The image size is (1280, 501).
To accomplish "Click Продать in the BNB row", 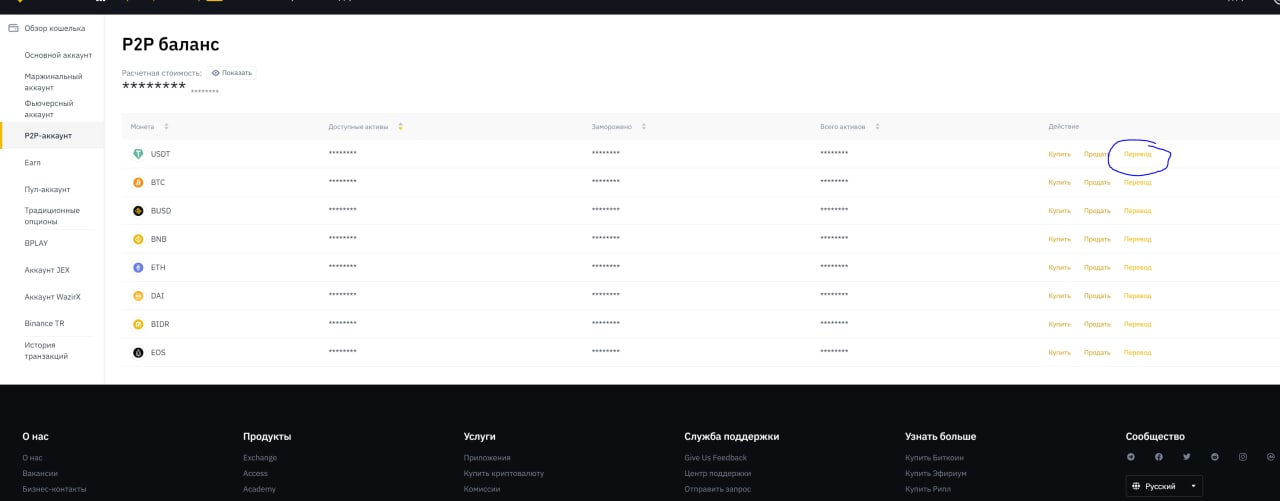I will (1097, 239).
